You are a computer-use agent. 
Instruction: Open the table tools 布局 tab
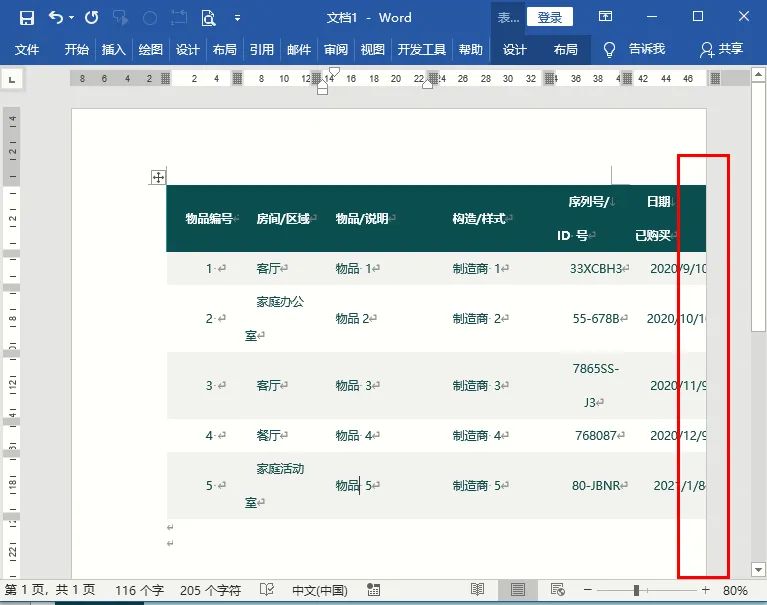tap(565, 49)
